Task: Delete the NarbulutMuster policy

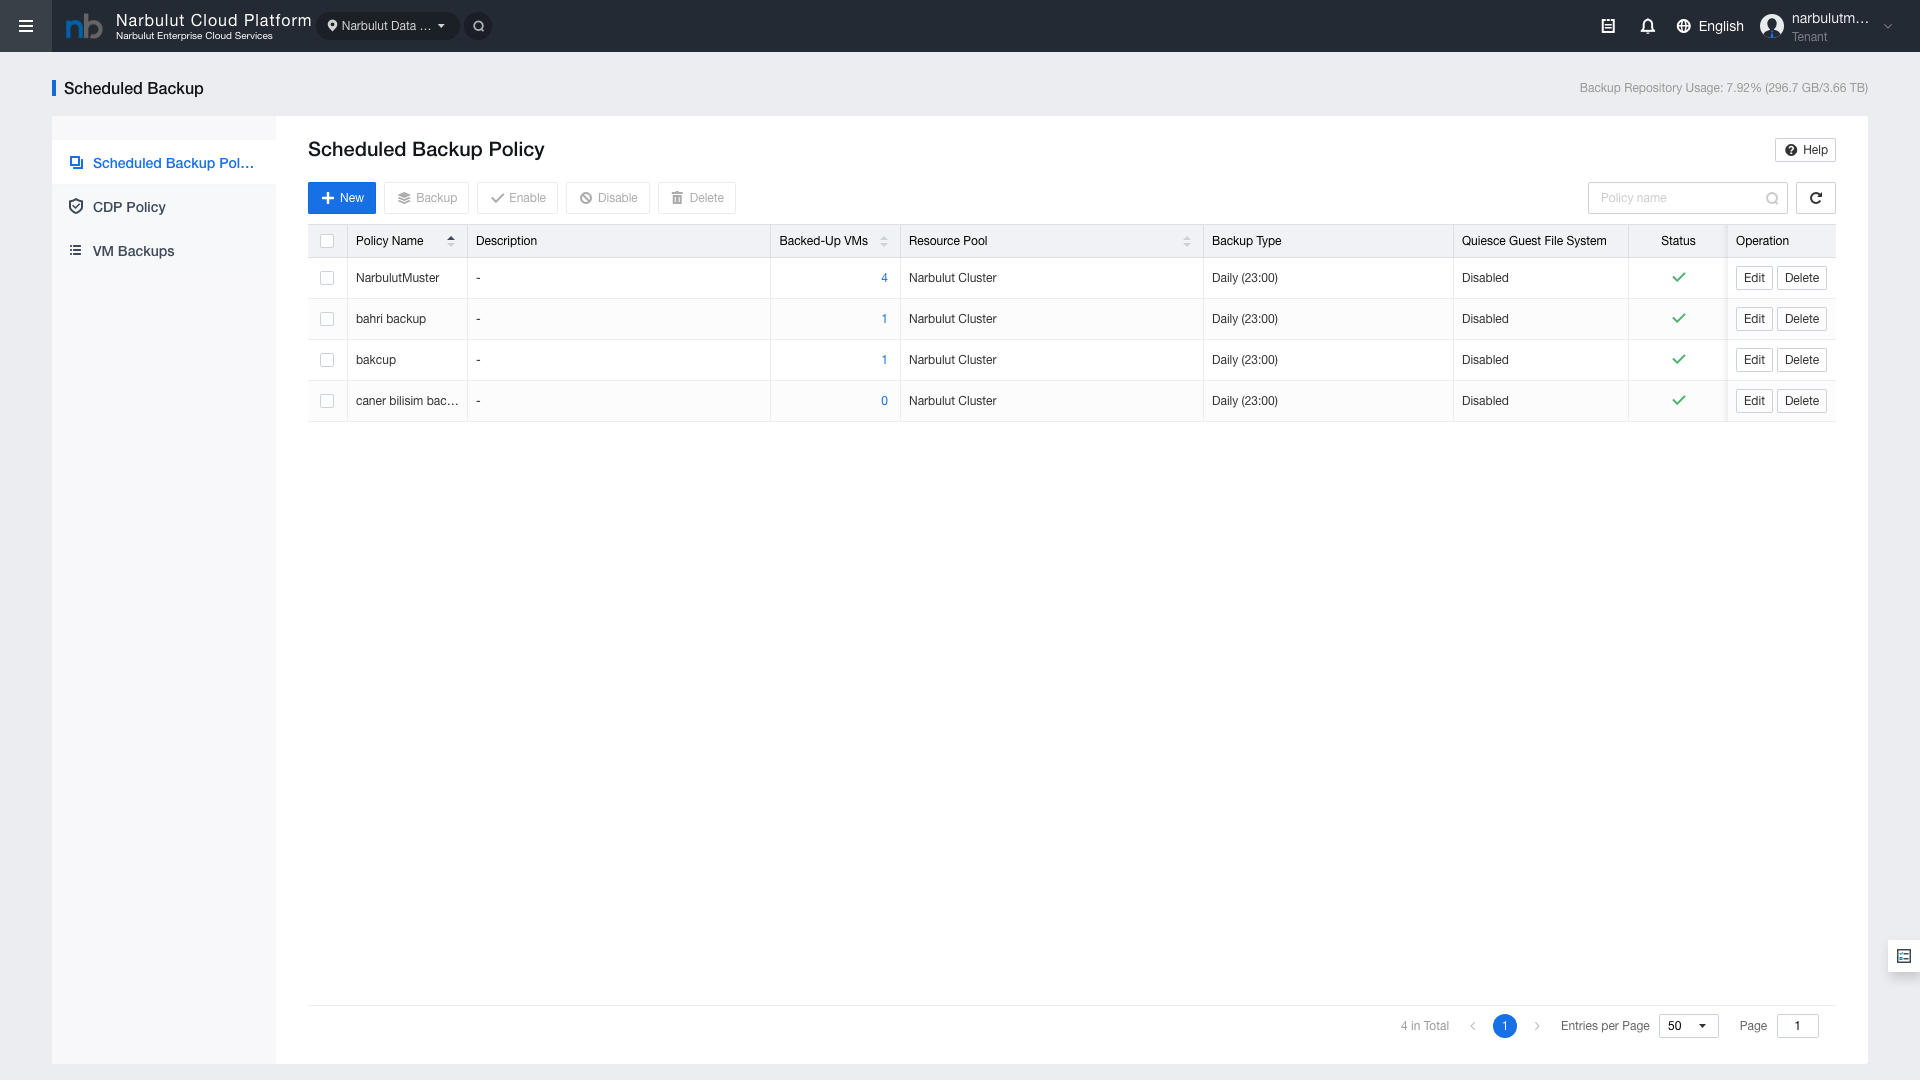Action: point(1802,278)
